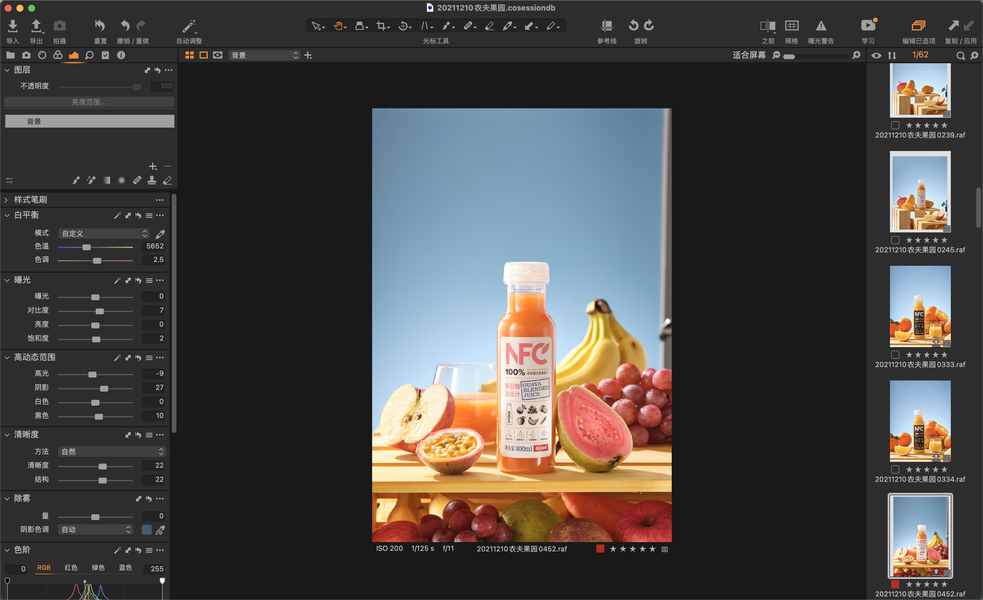Click the Shadow (阴影) slider in HDR panel
This screenshot has height=600, width=983.
(95, 388)
